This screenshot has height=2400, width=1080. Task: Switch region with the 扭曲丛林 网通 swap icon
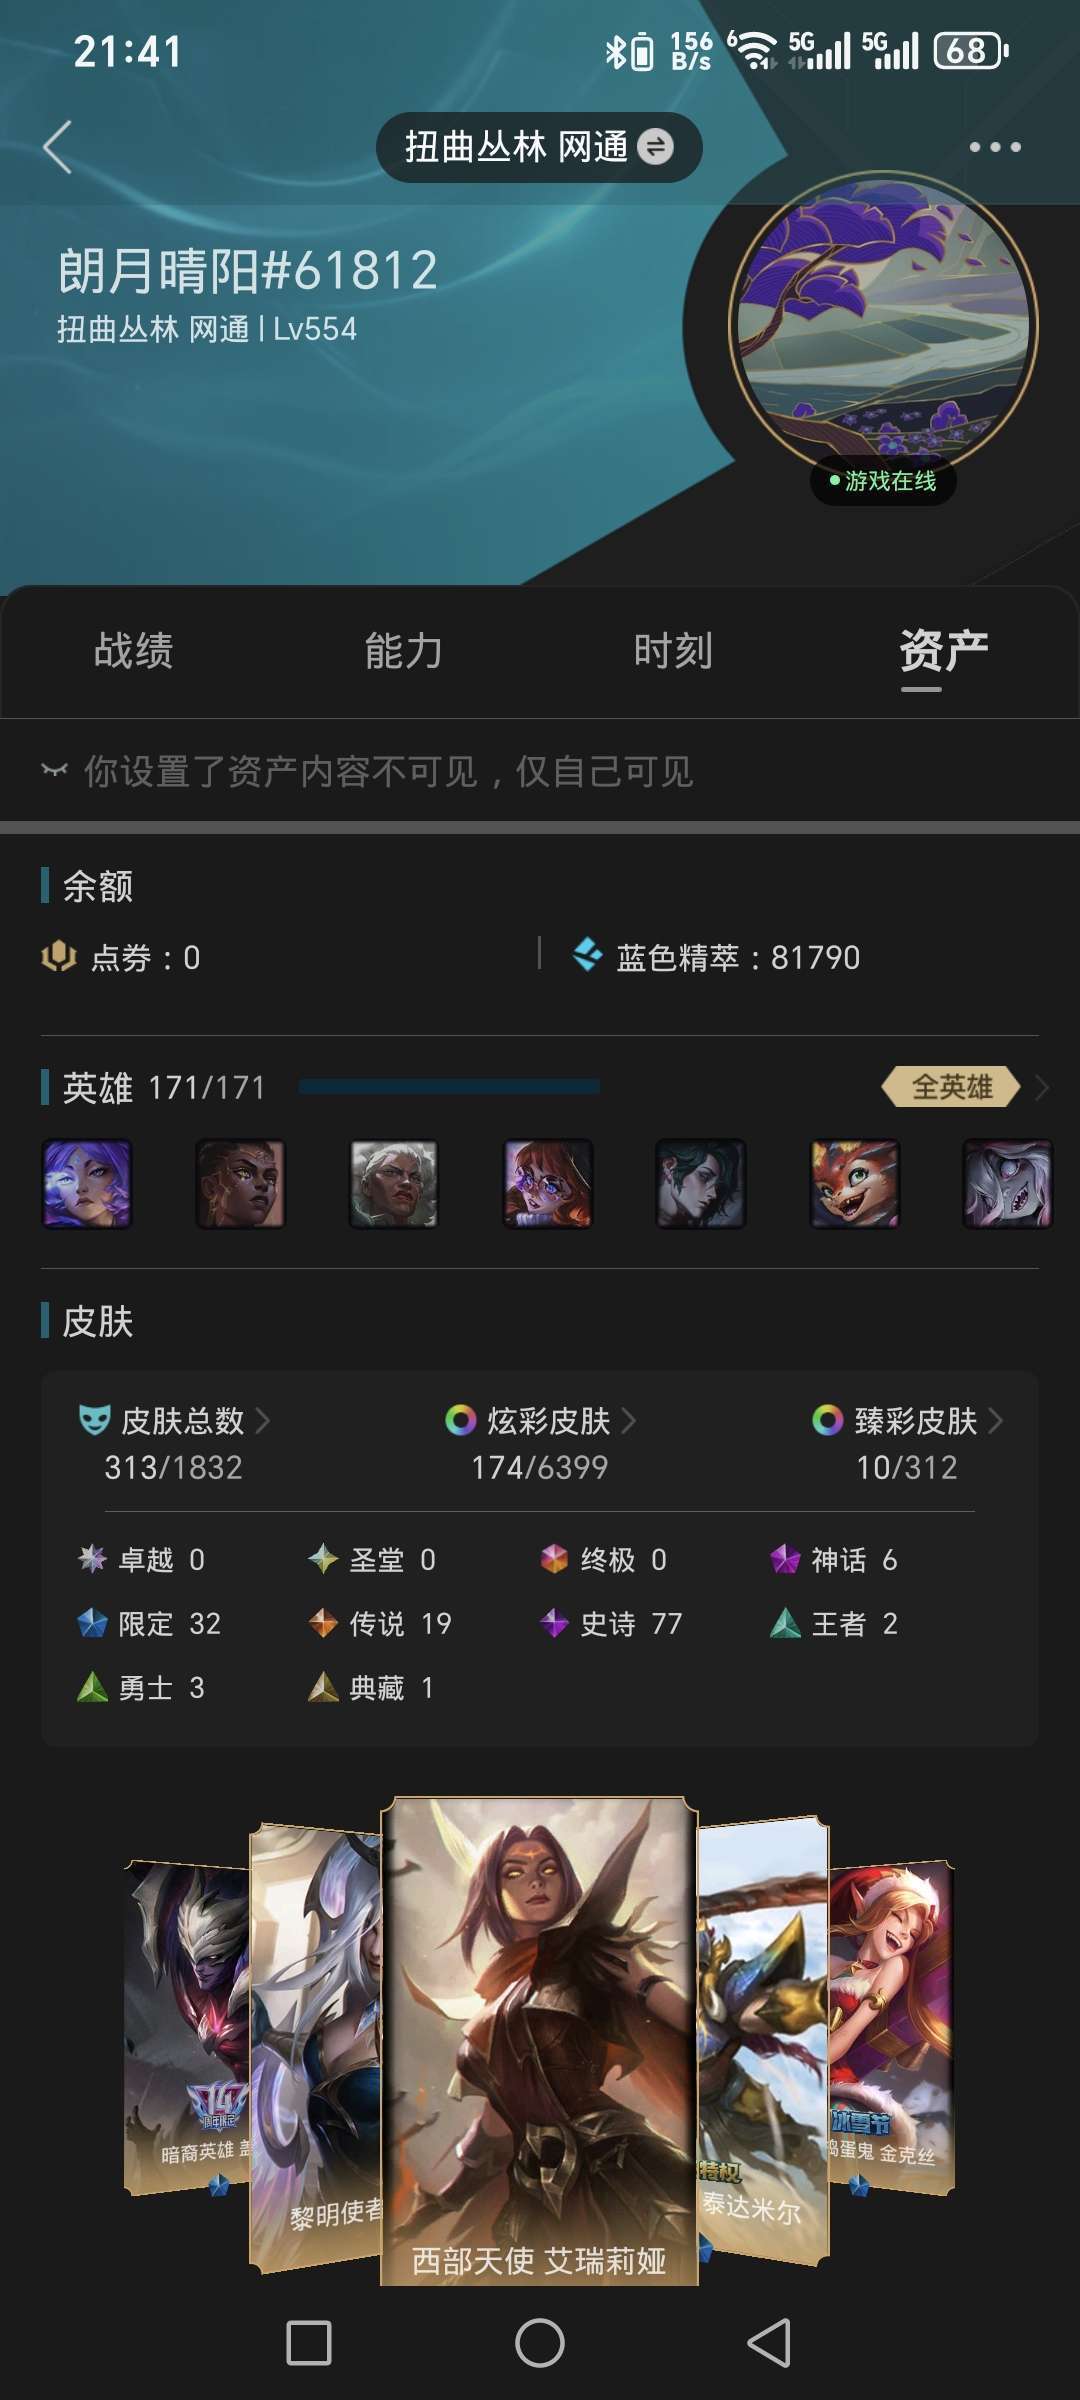coord(655,147)
